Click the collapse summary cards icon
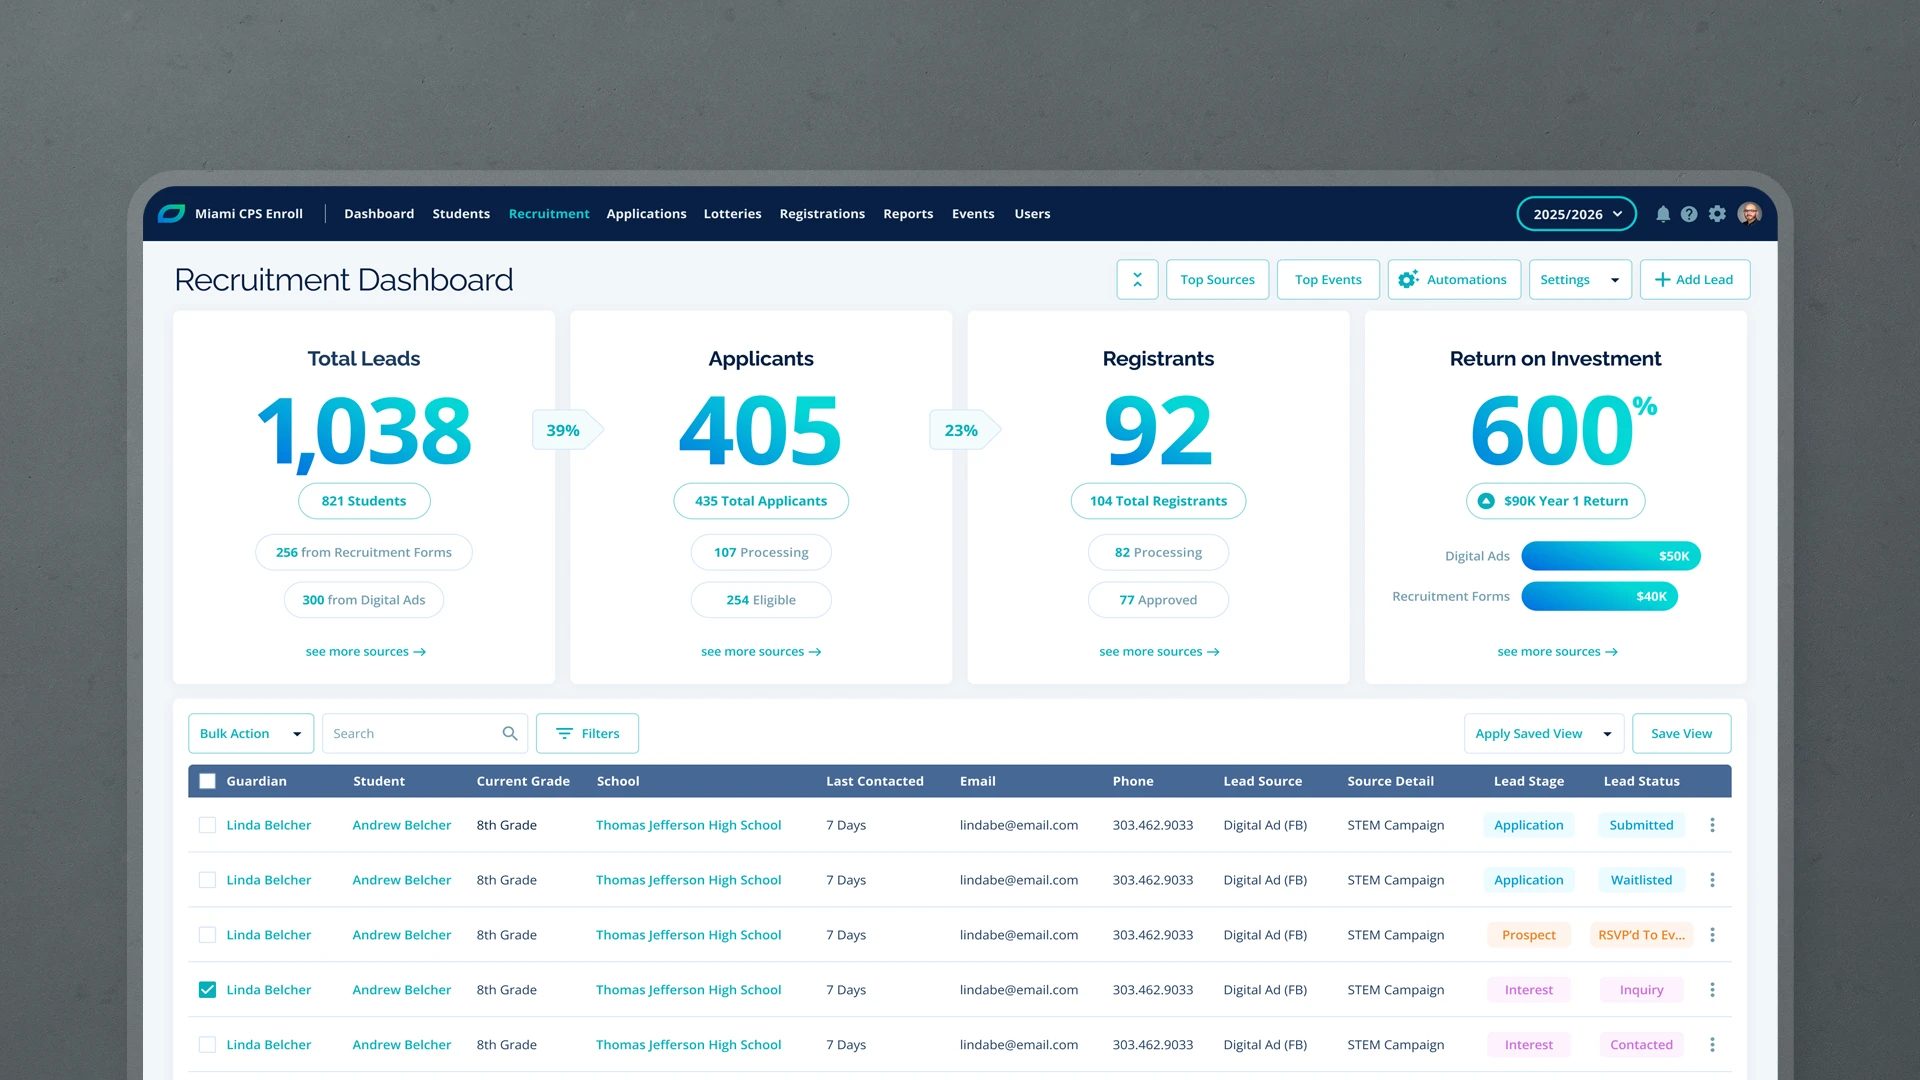Viewport: 1920px width, 1080px height. [x=1137, y=280]
